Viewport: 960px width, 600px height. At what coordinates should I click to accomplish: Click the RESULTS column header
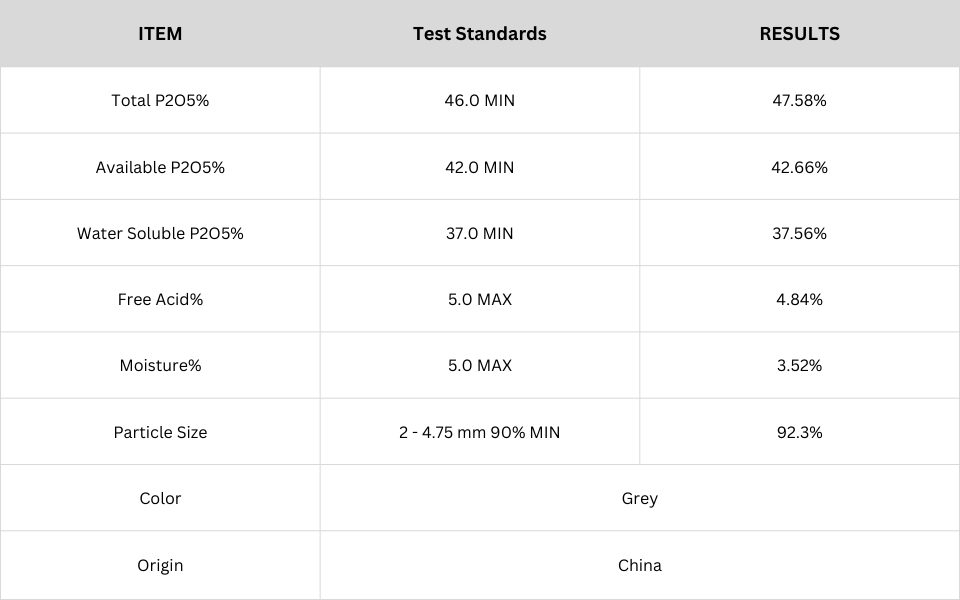point(800,34)
